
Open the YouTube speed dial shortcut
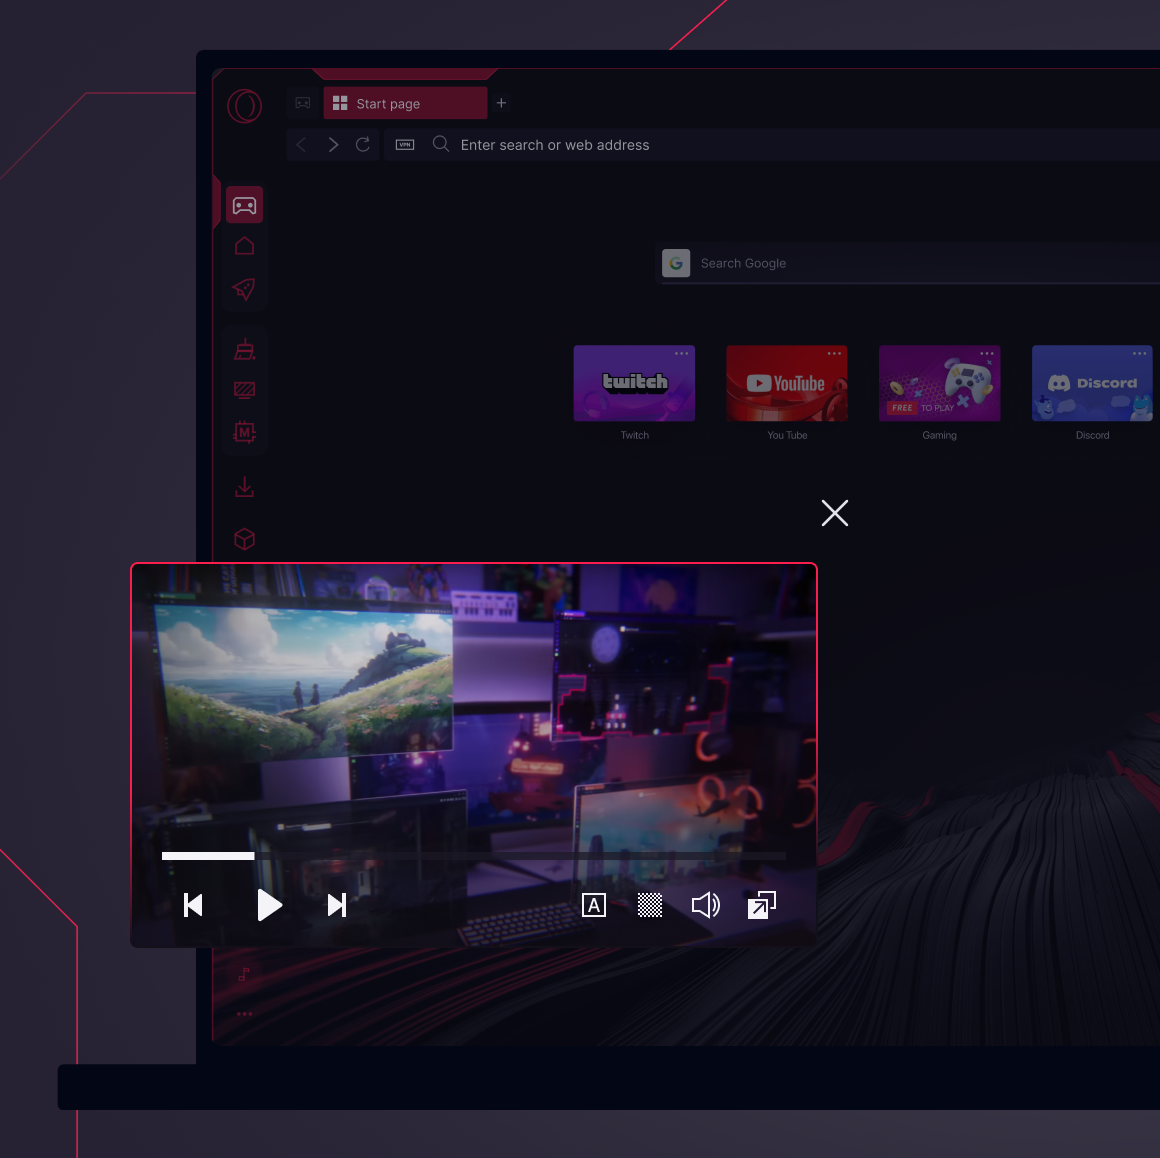coord(787,383)
